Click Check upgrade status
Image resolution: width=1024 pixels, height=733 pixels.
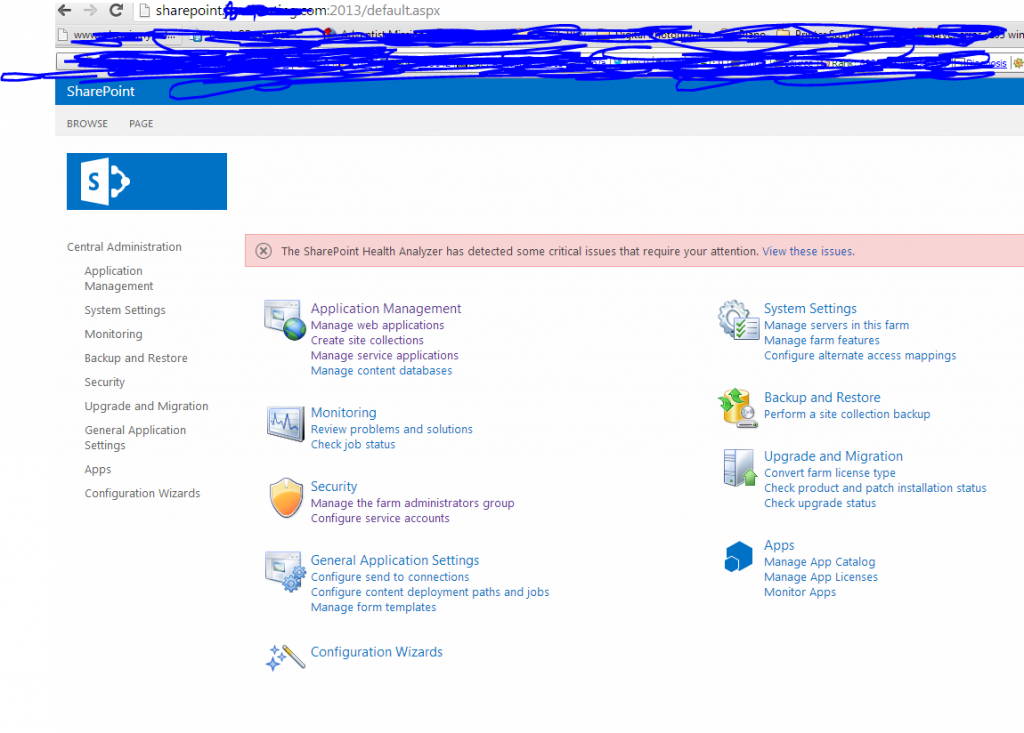coord(820,503)
